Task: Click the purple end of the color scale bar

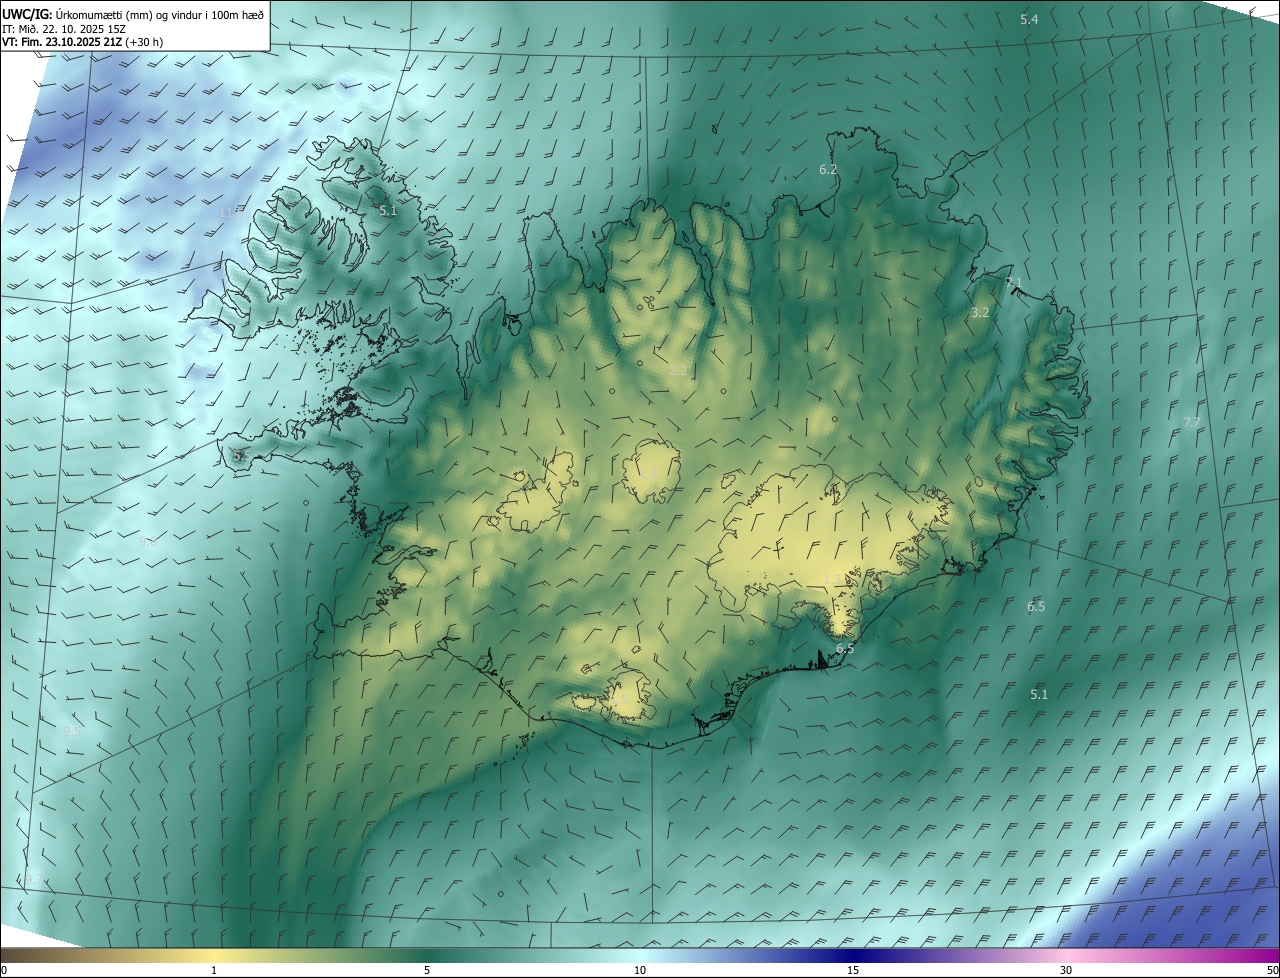Action: click(x=1265, y=955)
